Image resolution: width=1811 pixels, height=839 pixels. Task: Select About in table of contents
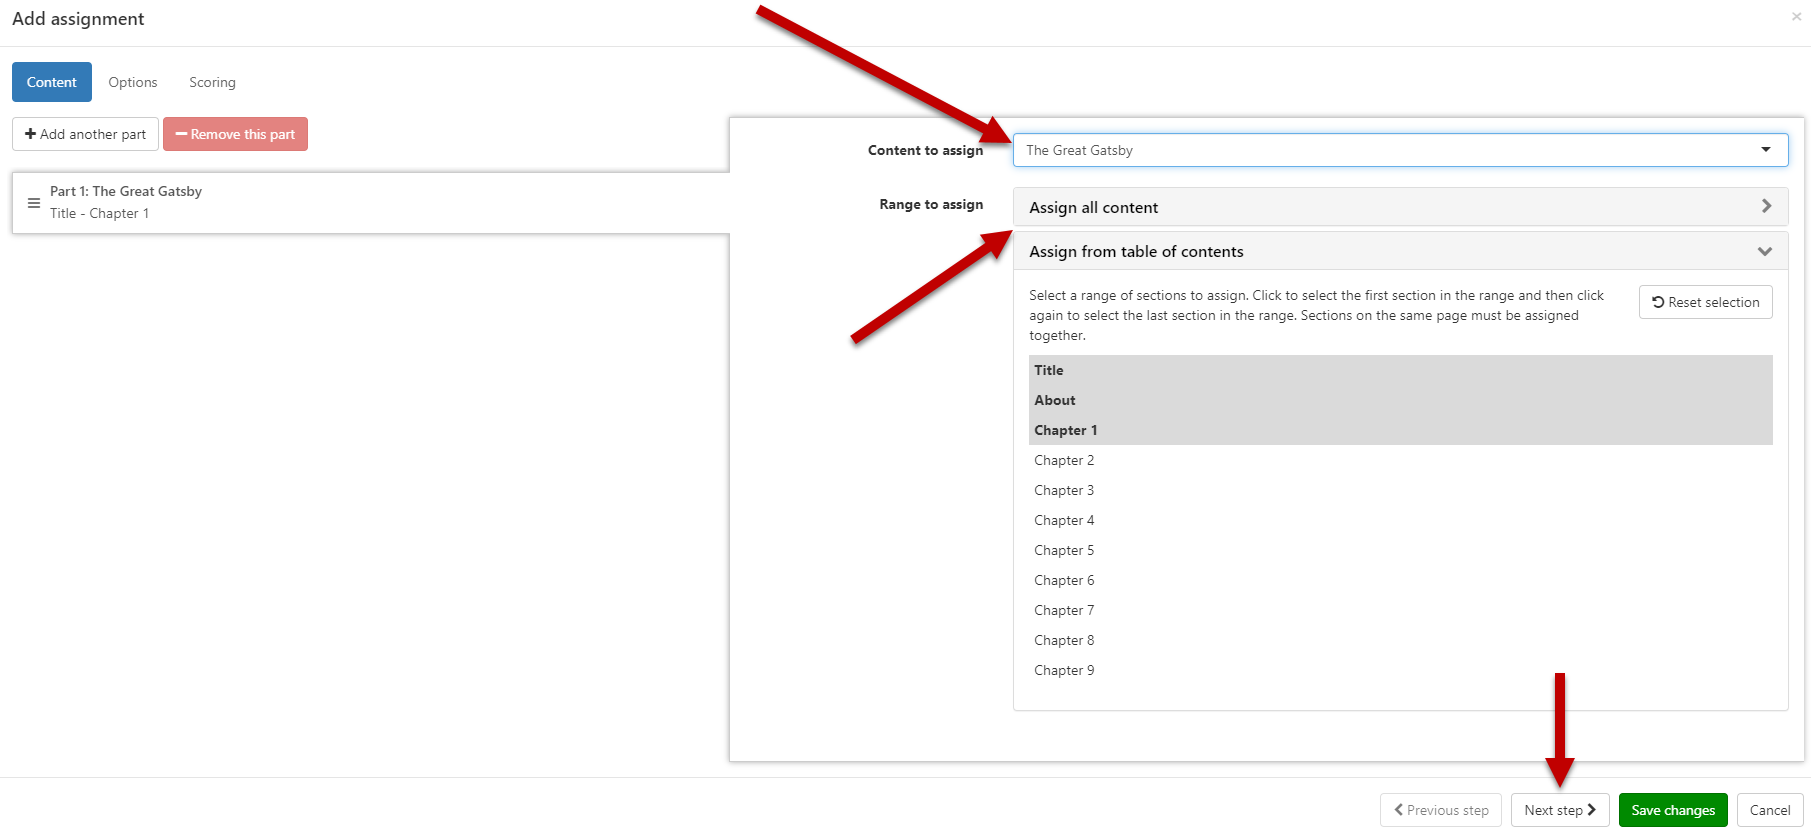coord(1400,400)
